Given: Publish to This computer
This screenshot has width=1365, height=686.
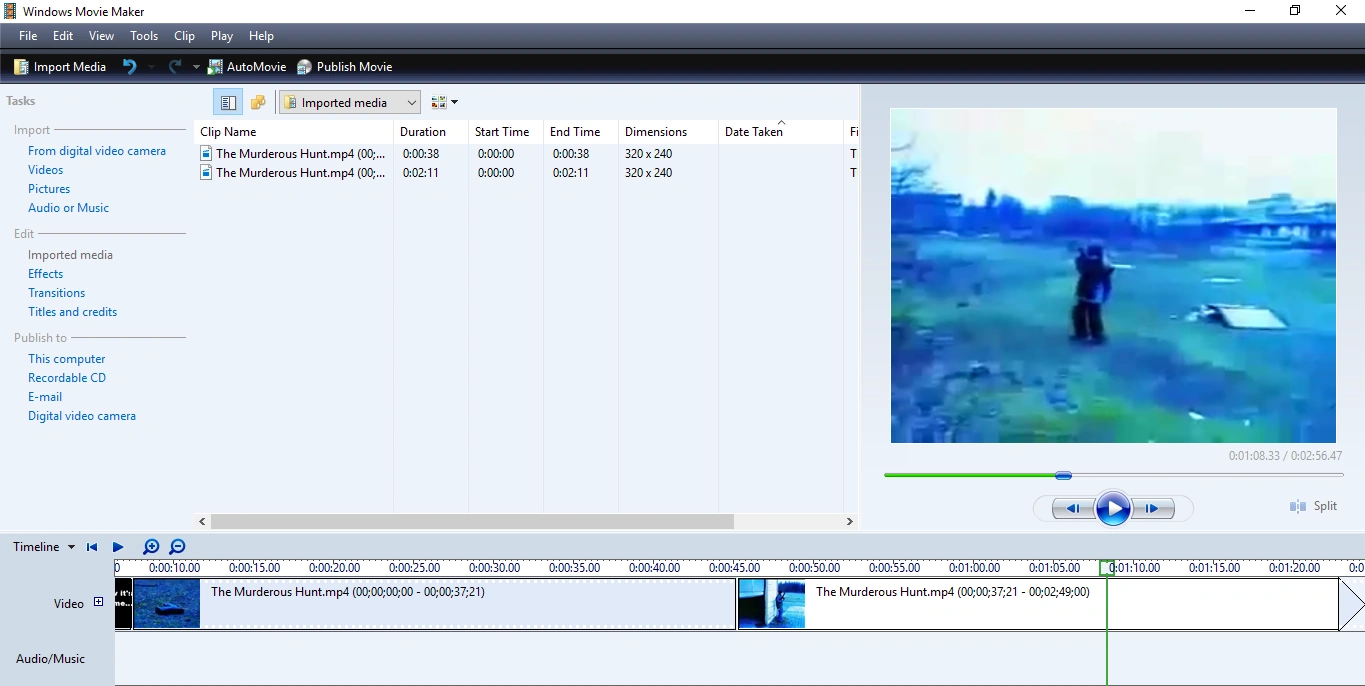Looking at the screenshot, I should click(67, 359).
